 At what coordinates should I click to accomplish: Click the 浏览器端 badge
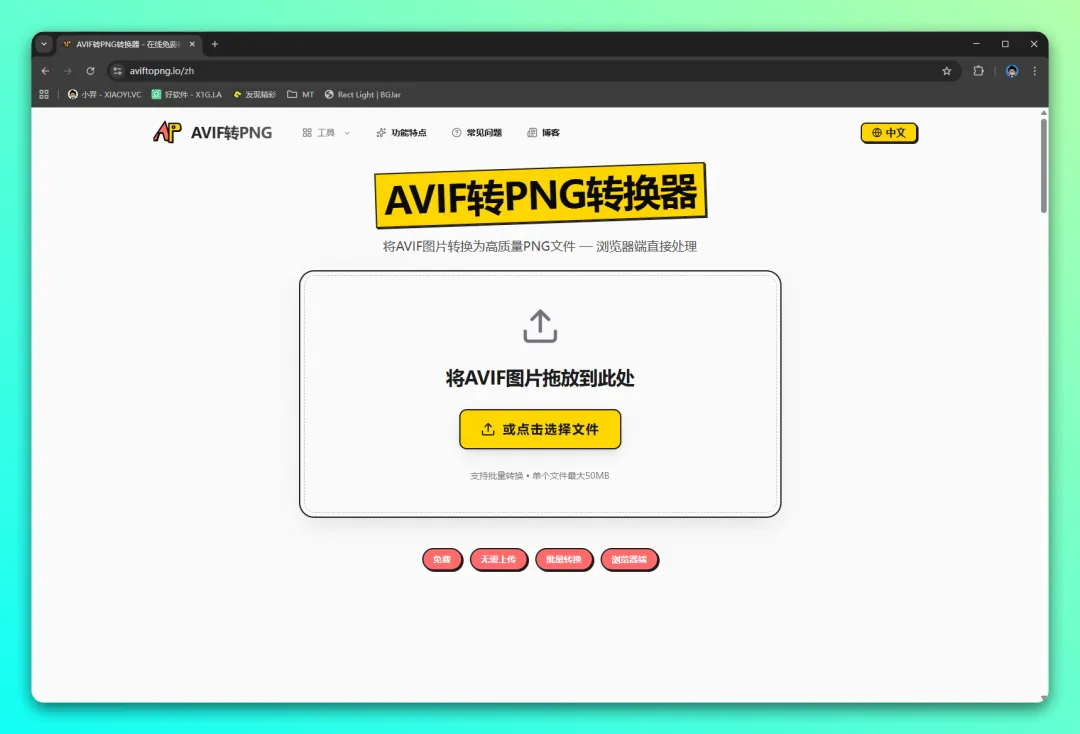[x=629, y=559]
